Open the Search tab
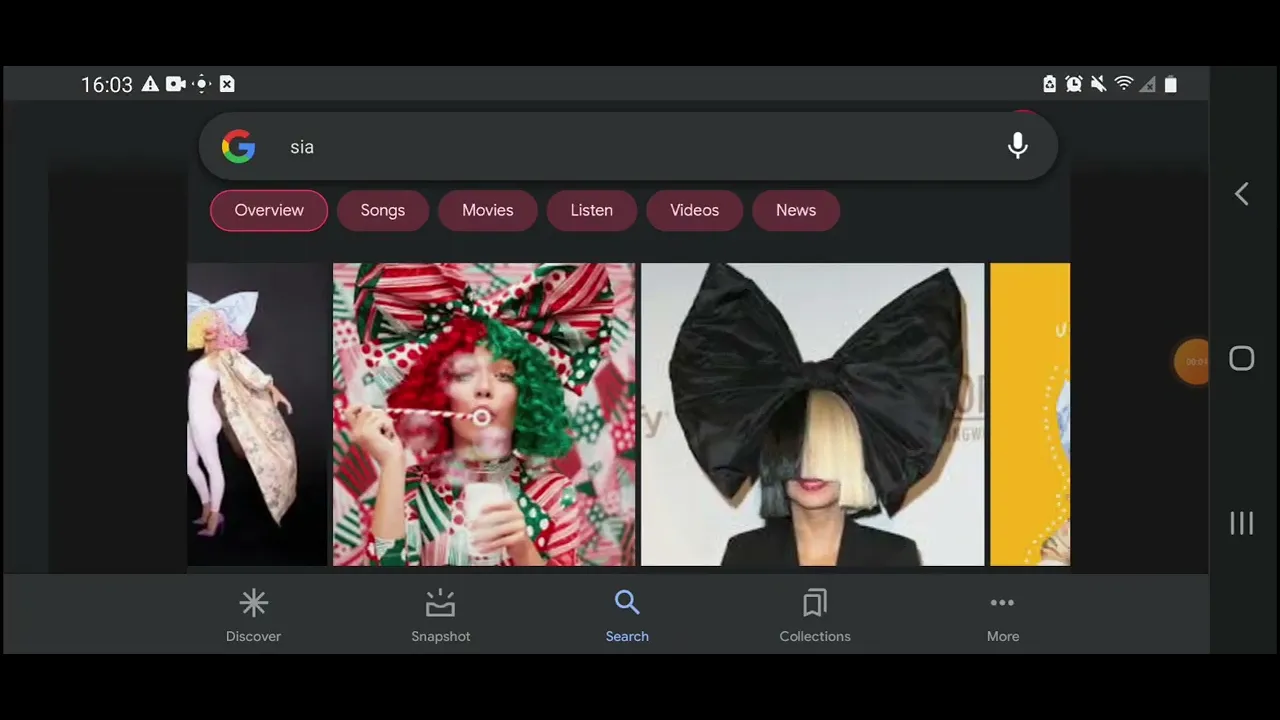1280x720 pixels. tap(627, 615)
